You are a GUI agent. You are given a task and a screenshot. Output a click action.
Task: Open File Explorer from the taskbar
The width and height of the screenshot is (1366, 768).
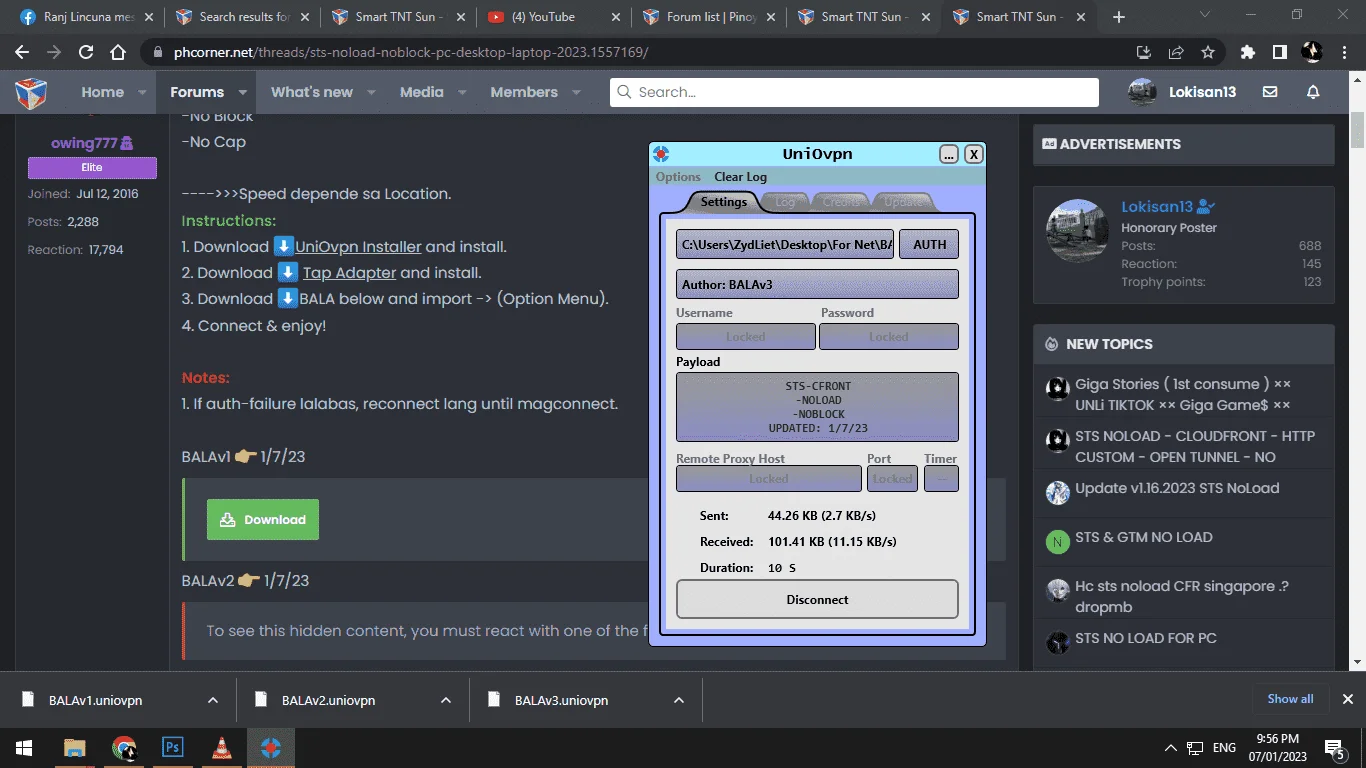[x=74, y=748]
